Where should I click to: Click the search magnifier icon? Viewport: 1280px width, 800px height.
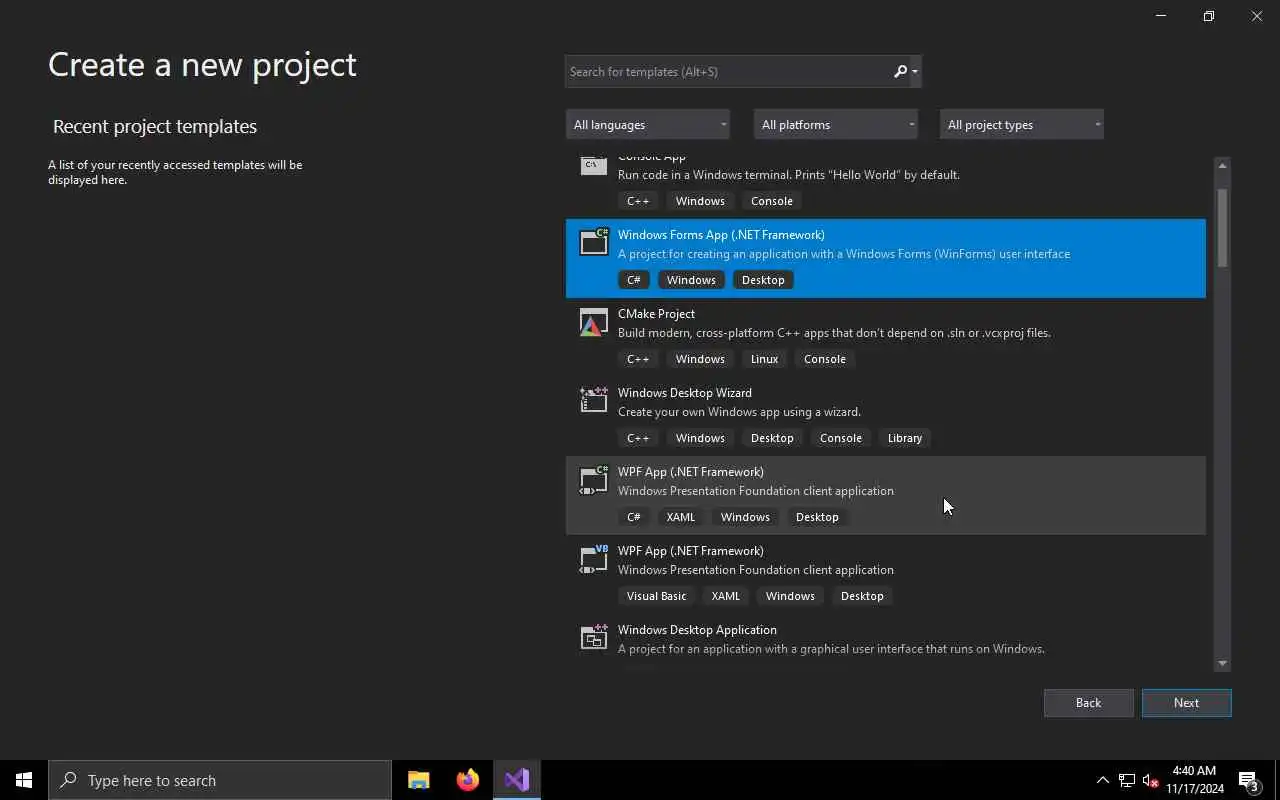(x=900, y=71)
